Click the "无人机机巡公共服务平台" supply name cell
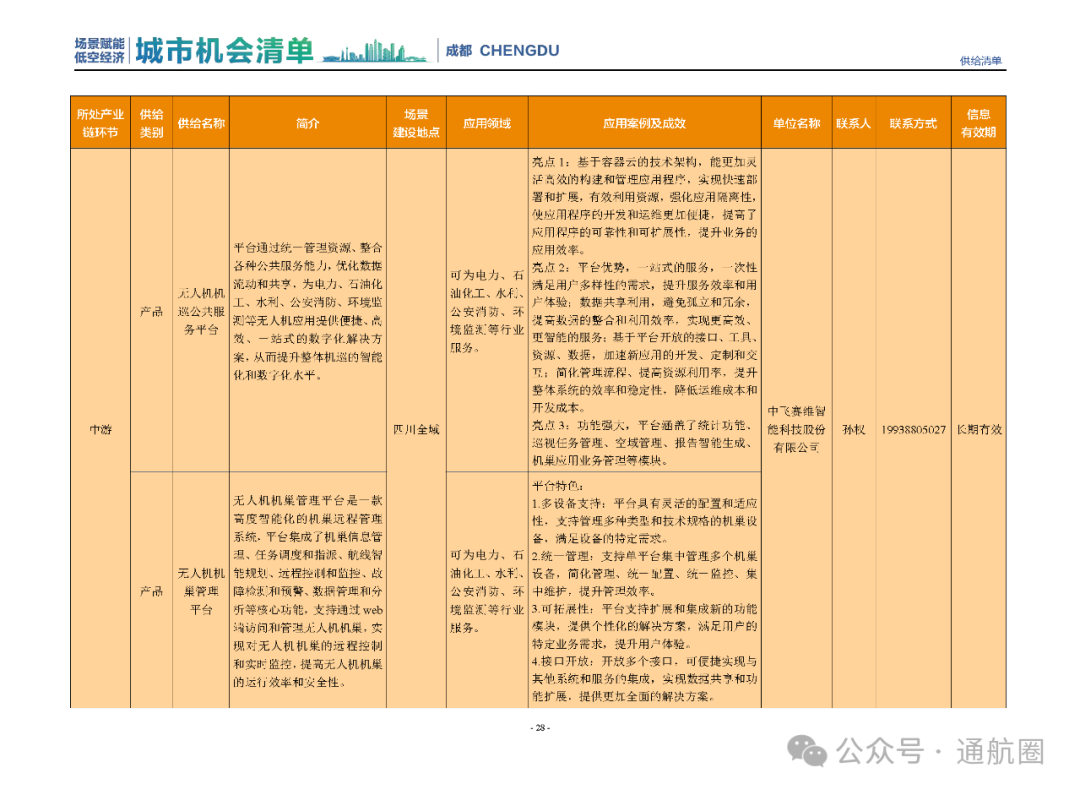1080x795 pixels. pos(201,311)
